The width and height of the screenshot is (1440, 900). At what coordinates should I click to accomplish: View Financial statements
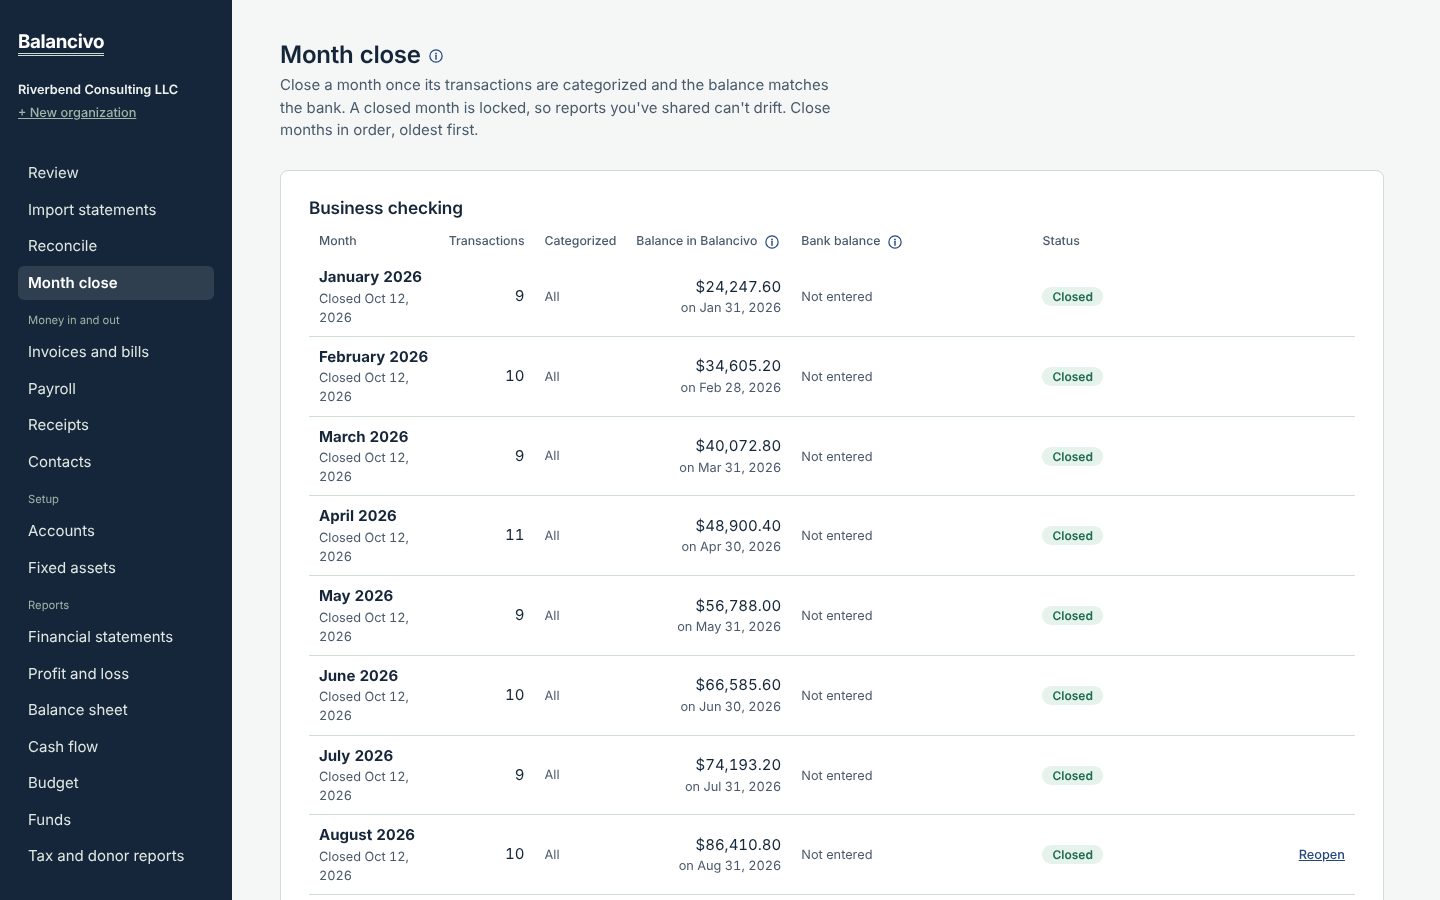click(116, 637)
